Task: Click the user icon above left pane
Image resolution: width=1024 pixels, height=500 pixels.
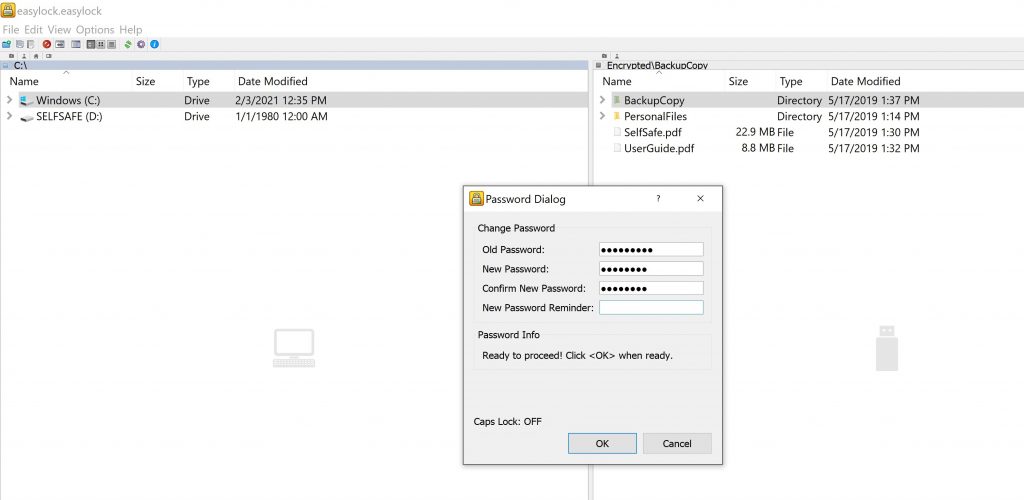Action: 24,56
